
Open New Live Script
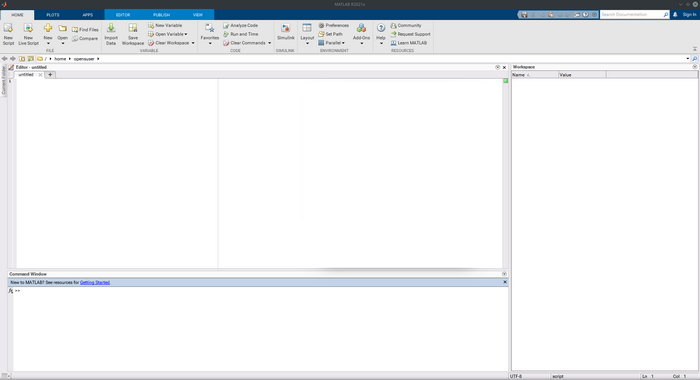[28, 34]
